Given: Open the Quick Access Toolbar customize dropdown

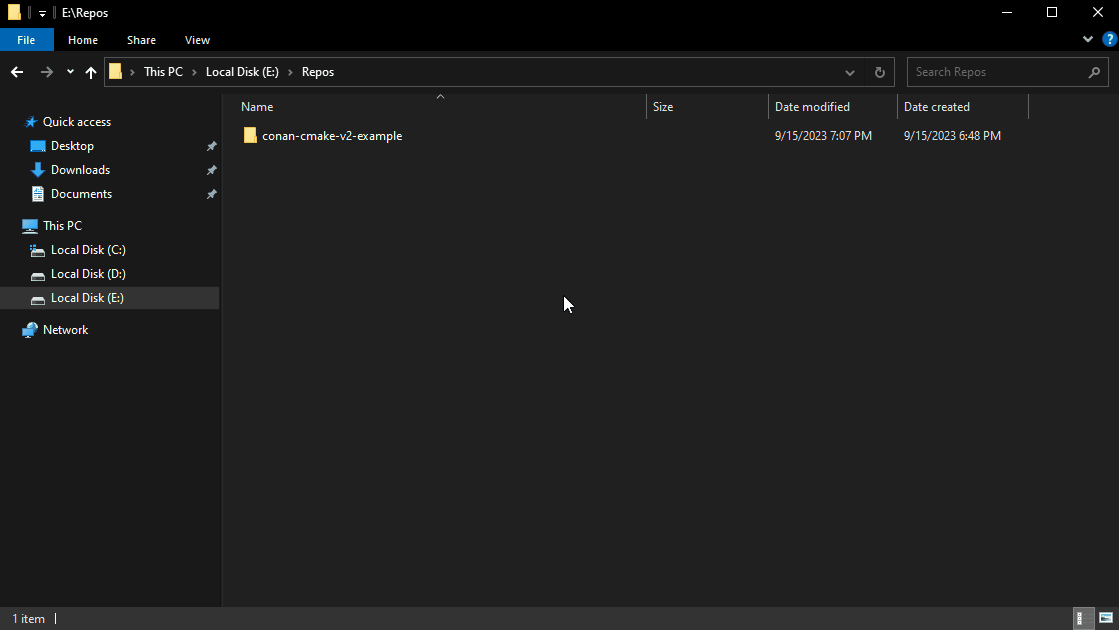Looking at the screenshot, I should (x=42, y=14).
